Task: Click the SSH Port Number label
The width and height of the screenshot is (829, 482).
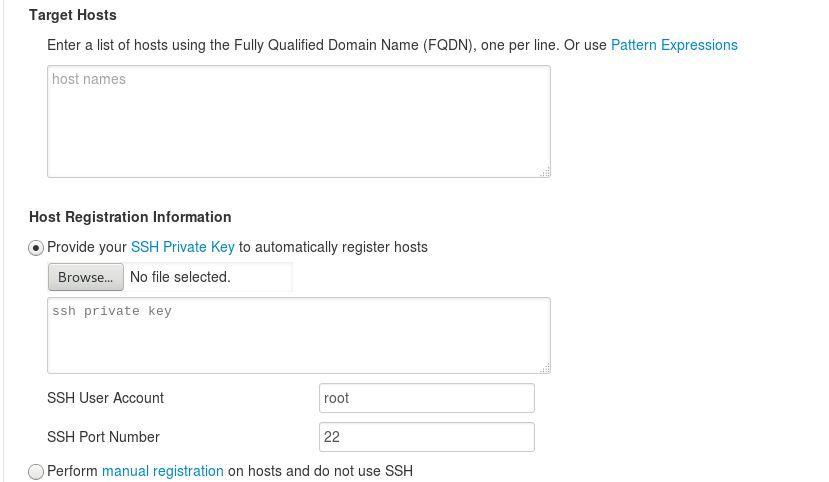Action: tap(103, 437)
